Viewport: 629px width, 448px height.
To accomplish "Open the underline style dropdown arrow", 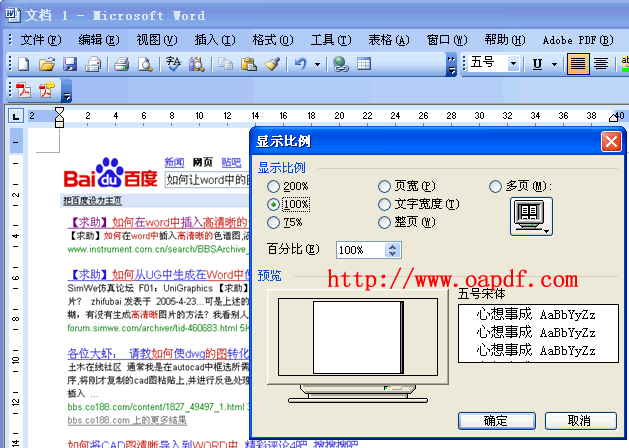I will [x=554, y=64].
